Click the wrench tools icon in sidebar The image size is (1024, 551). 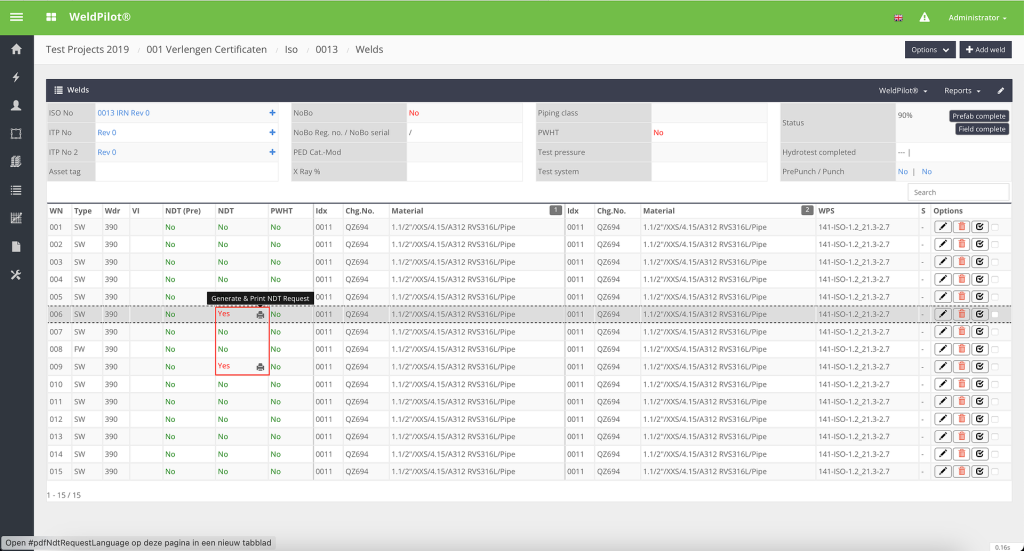click(16, 275)
